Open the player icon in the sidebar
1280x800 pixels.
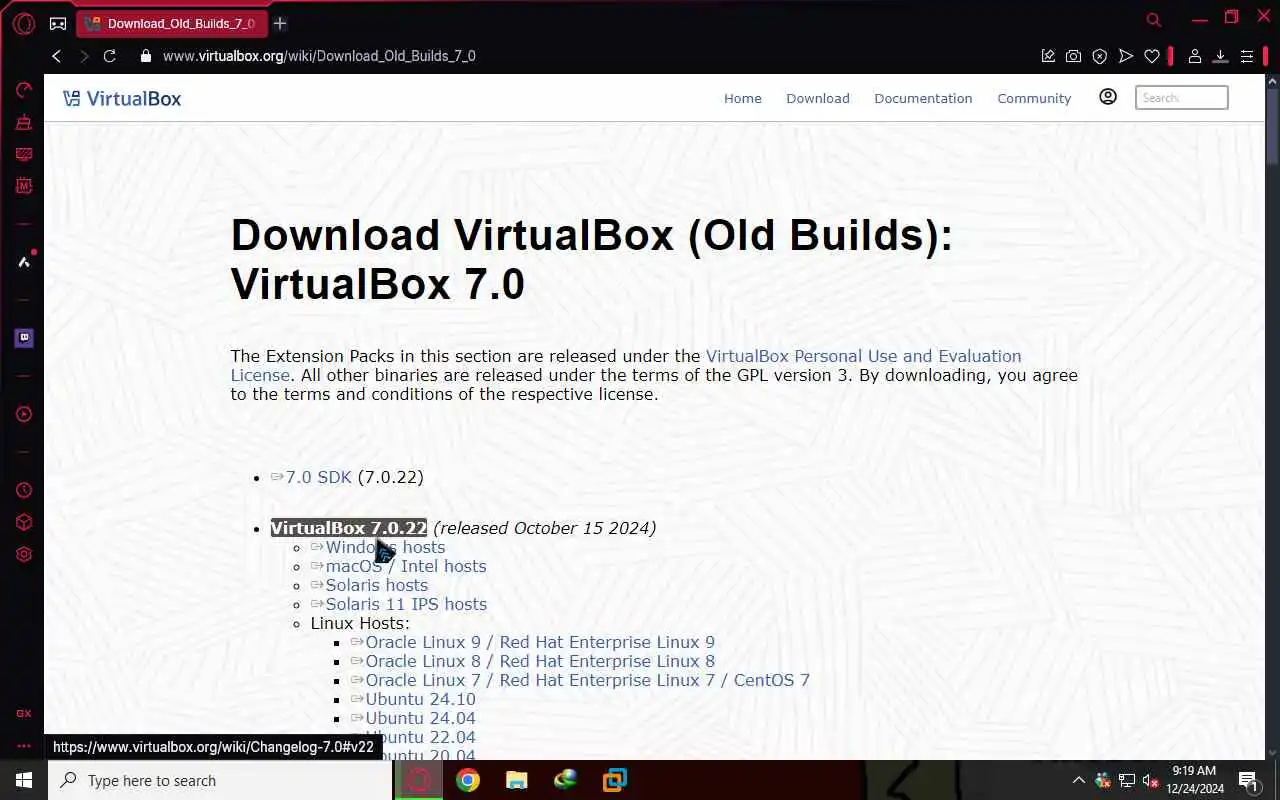(24, 414)
